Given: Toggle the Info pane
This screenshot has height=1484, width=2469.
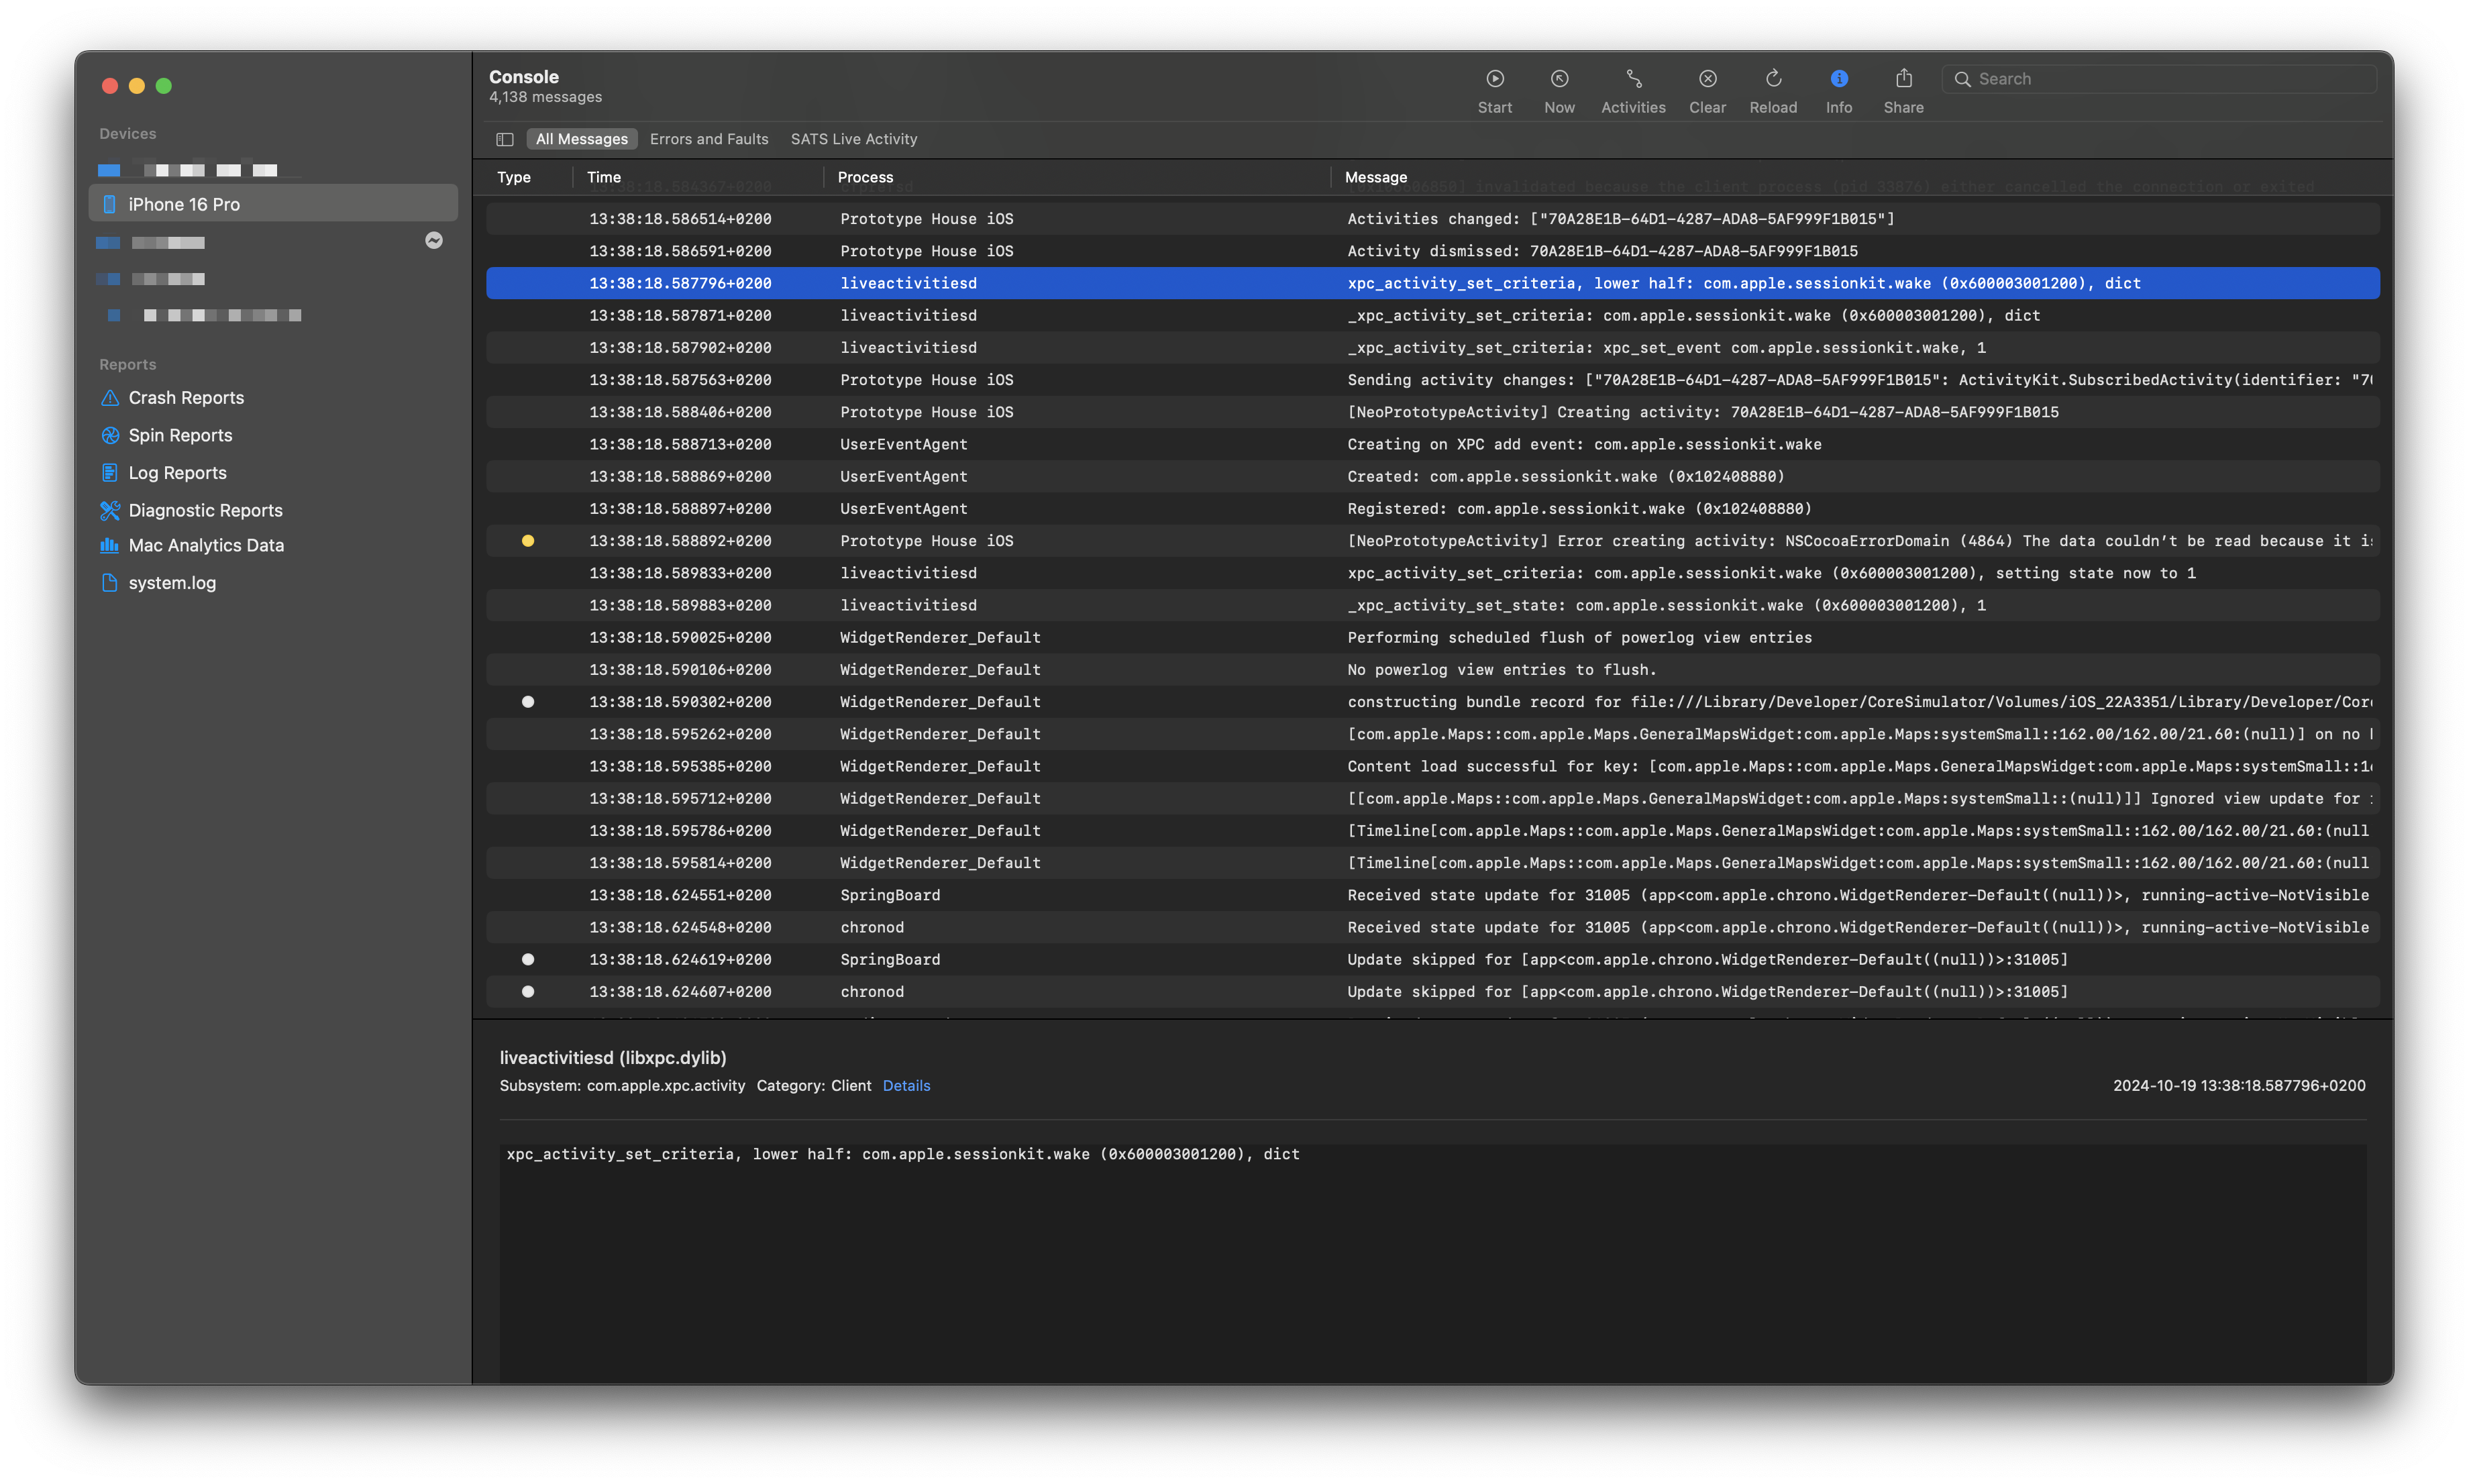Looking at the screenshot, I should pyautogui.click(x=1838, y=91).
